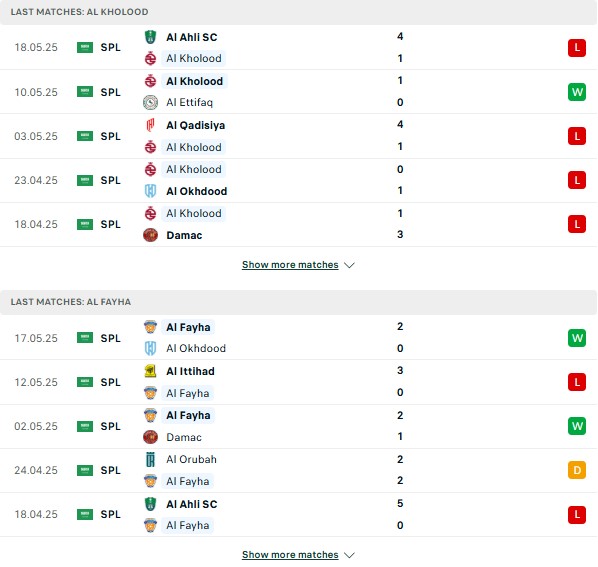Click the Al Ittihad club logo
Viewport: 598px width, 567px height.
150,371
